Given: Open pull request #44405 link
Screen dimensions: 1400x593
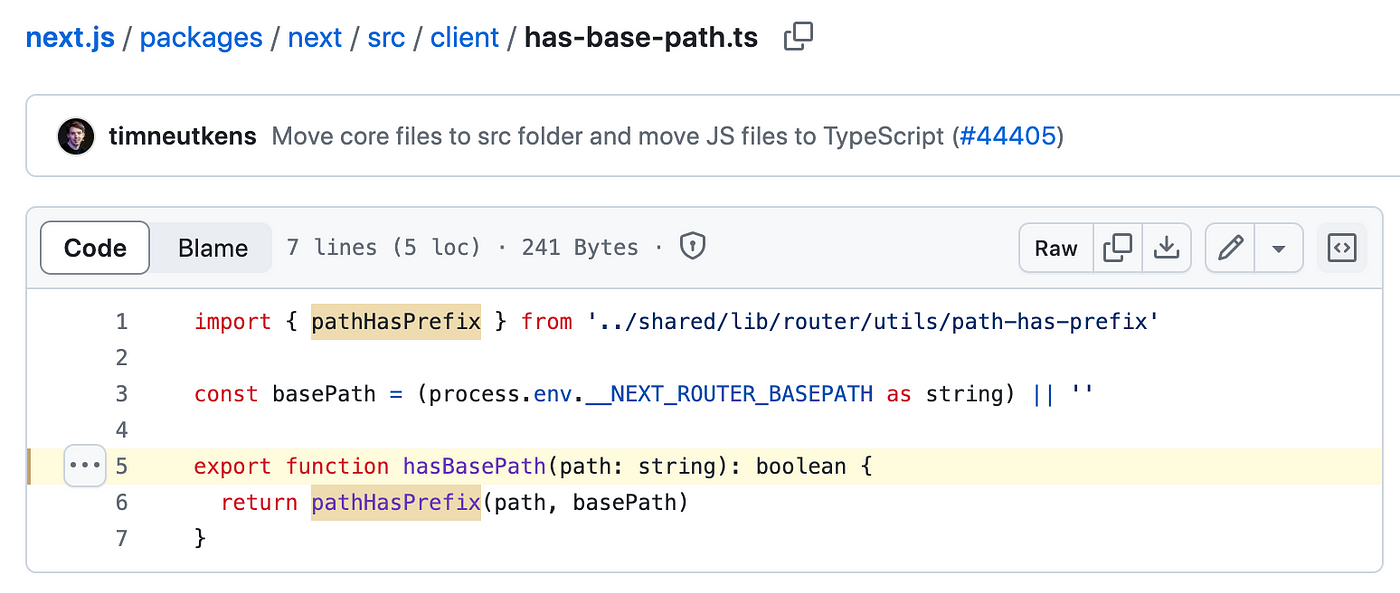Looking at the screenshot, I should [1008, 136].
